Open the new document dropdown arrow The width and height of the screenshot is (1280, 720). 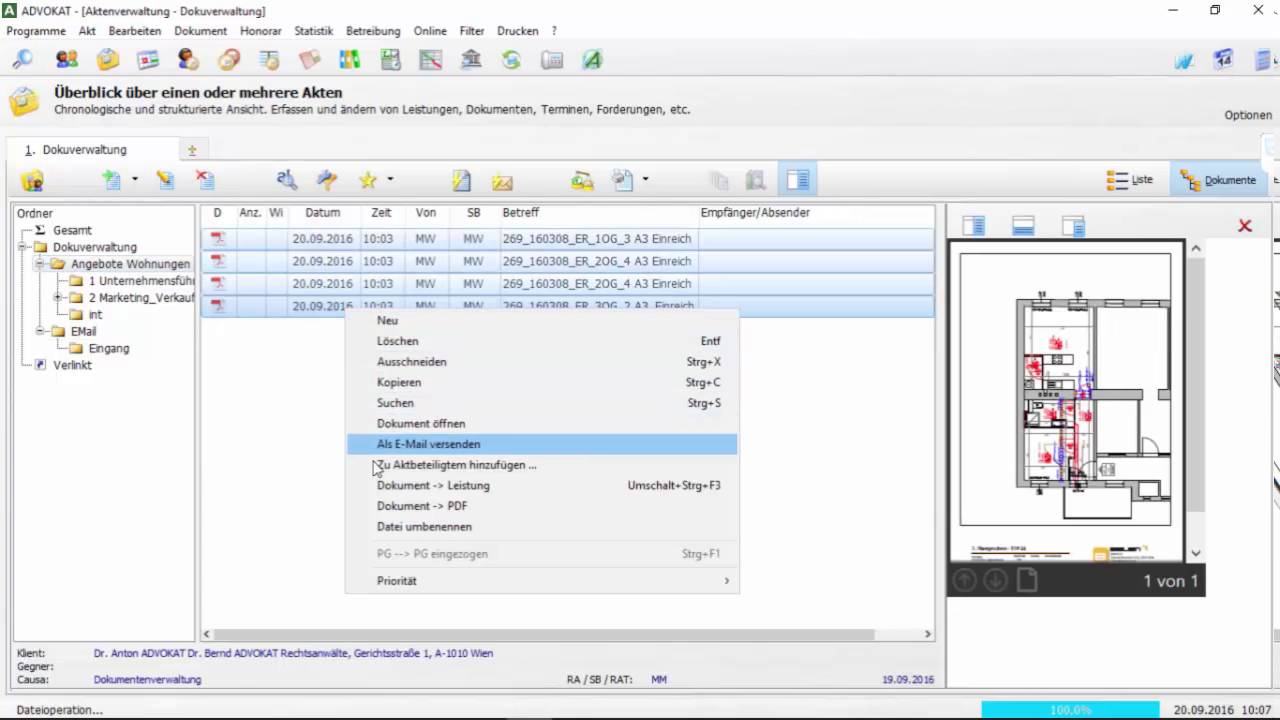pos(134,180)
